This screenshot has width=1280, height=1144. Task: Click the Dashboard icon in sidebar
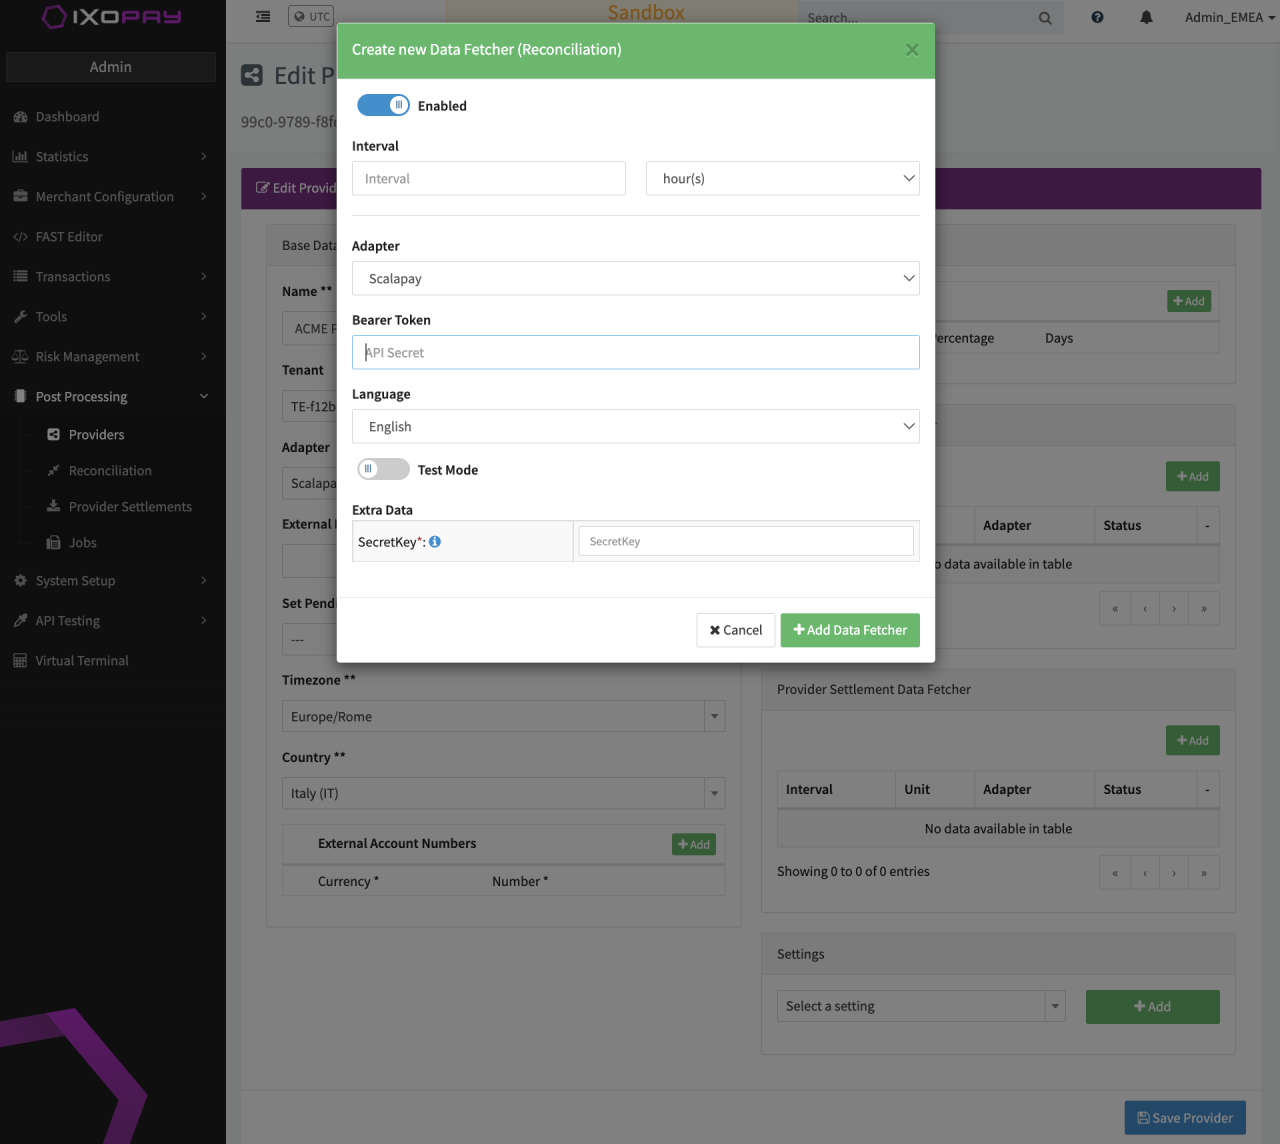(20, 117)
